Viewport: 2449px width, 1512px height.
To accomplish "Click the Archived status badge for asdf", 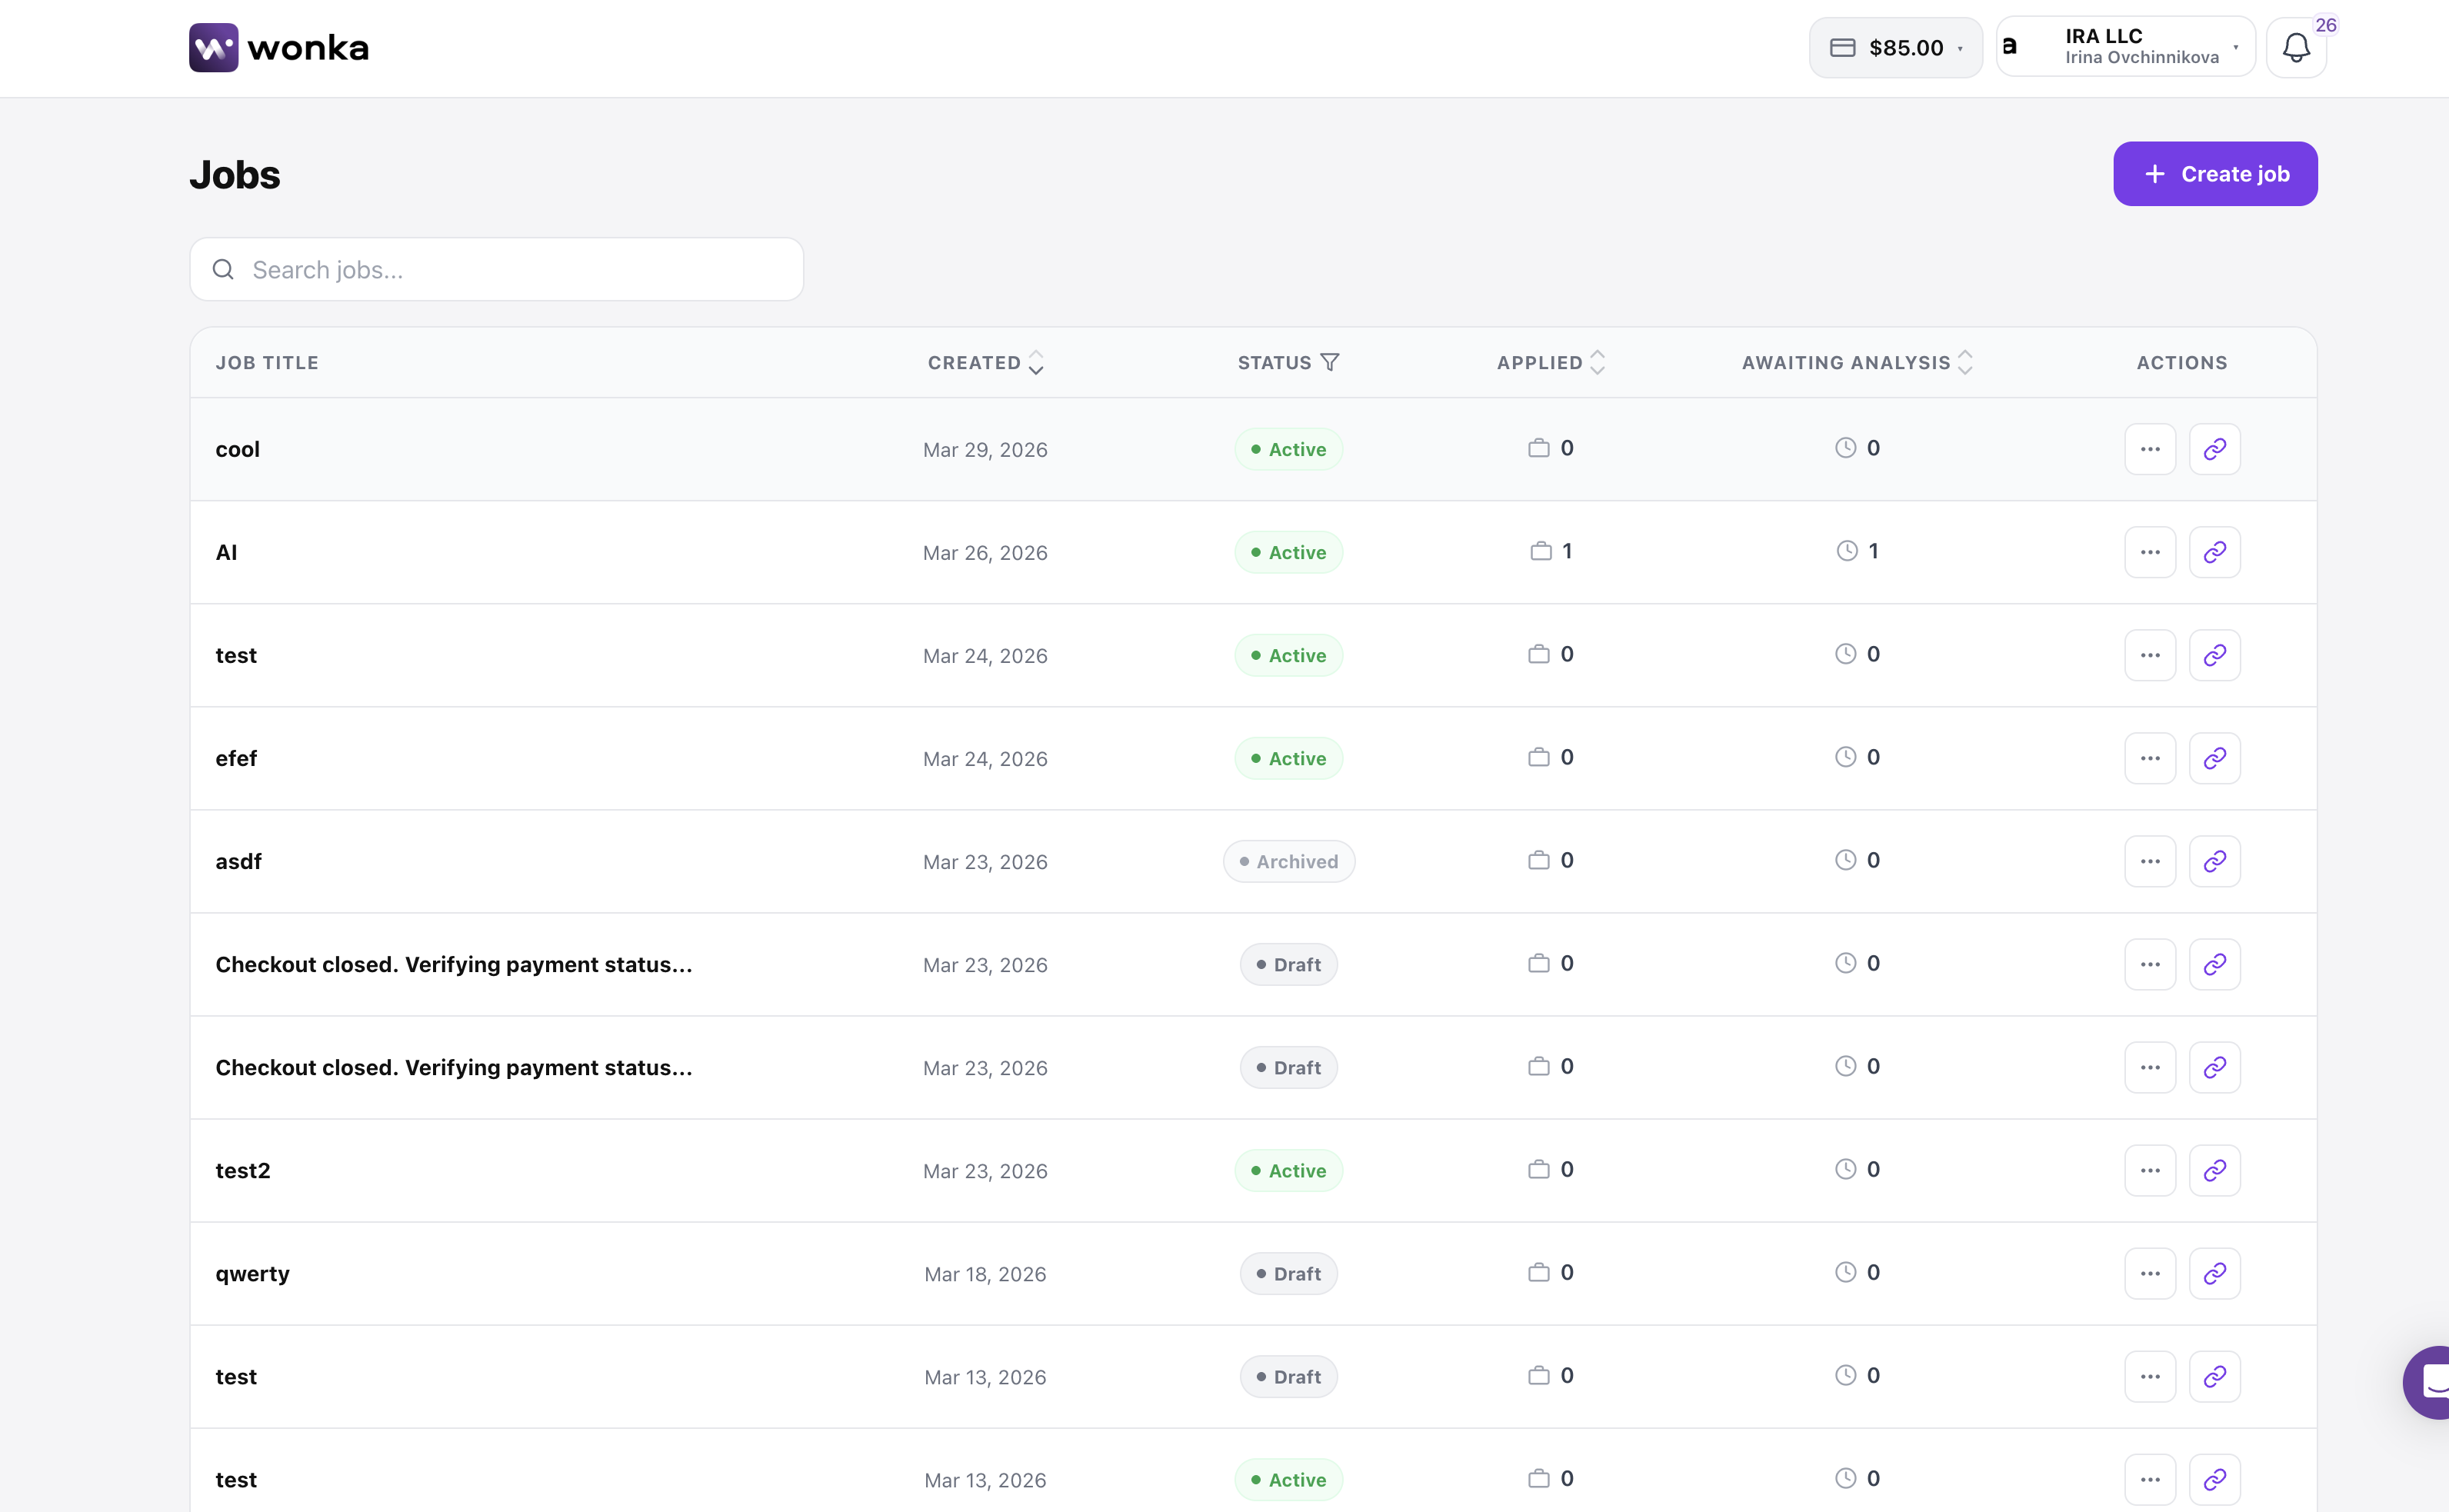I will pyautogui.click(x=1288, y=861).
